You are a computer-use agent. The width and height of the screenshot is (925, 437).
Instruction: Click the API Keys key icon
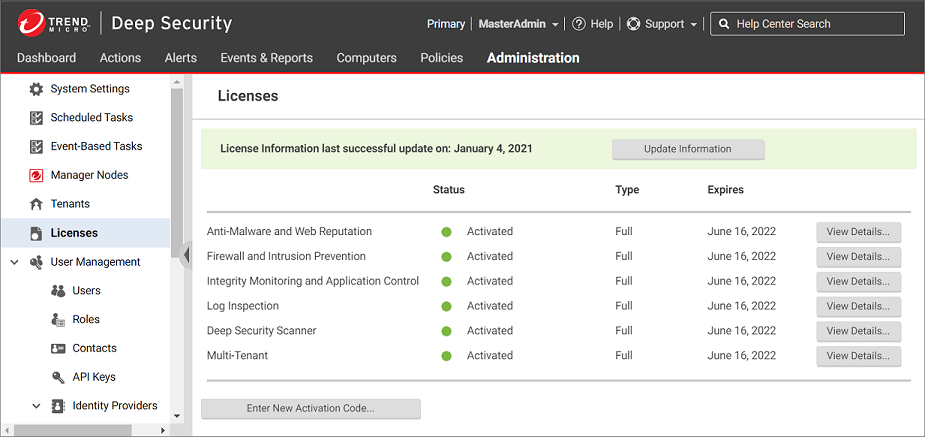[58, 377]
